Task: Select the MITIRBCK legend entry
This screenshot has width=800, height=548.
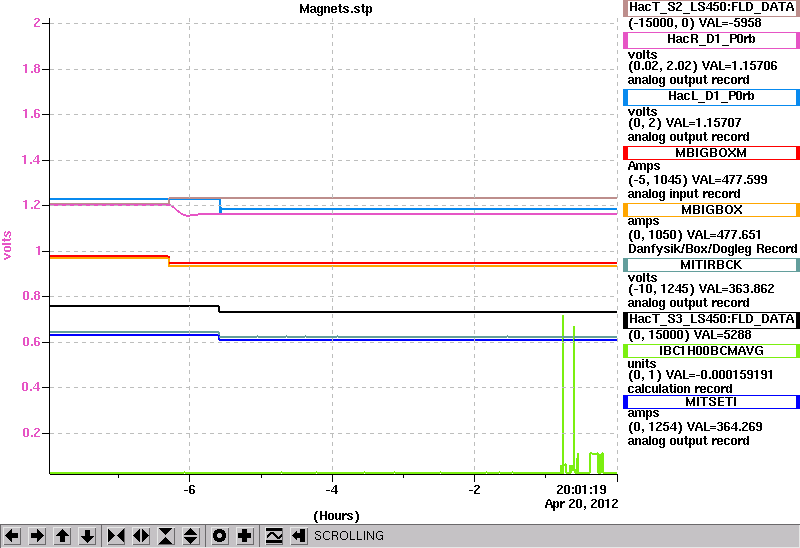Action: click(711, 265)
